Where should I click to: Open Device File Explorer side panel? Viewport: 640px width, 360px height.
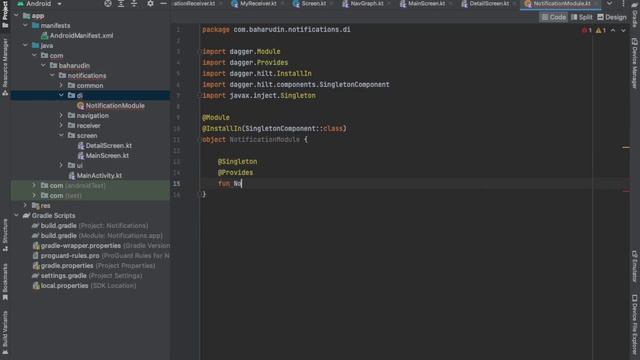[635, 325]
